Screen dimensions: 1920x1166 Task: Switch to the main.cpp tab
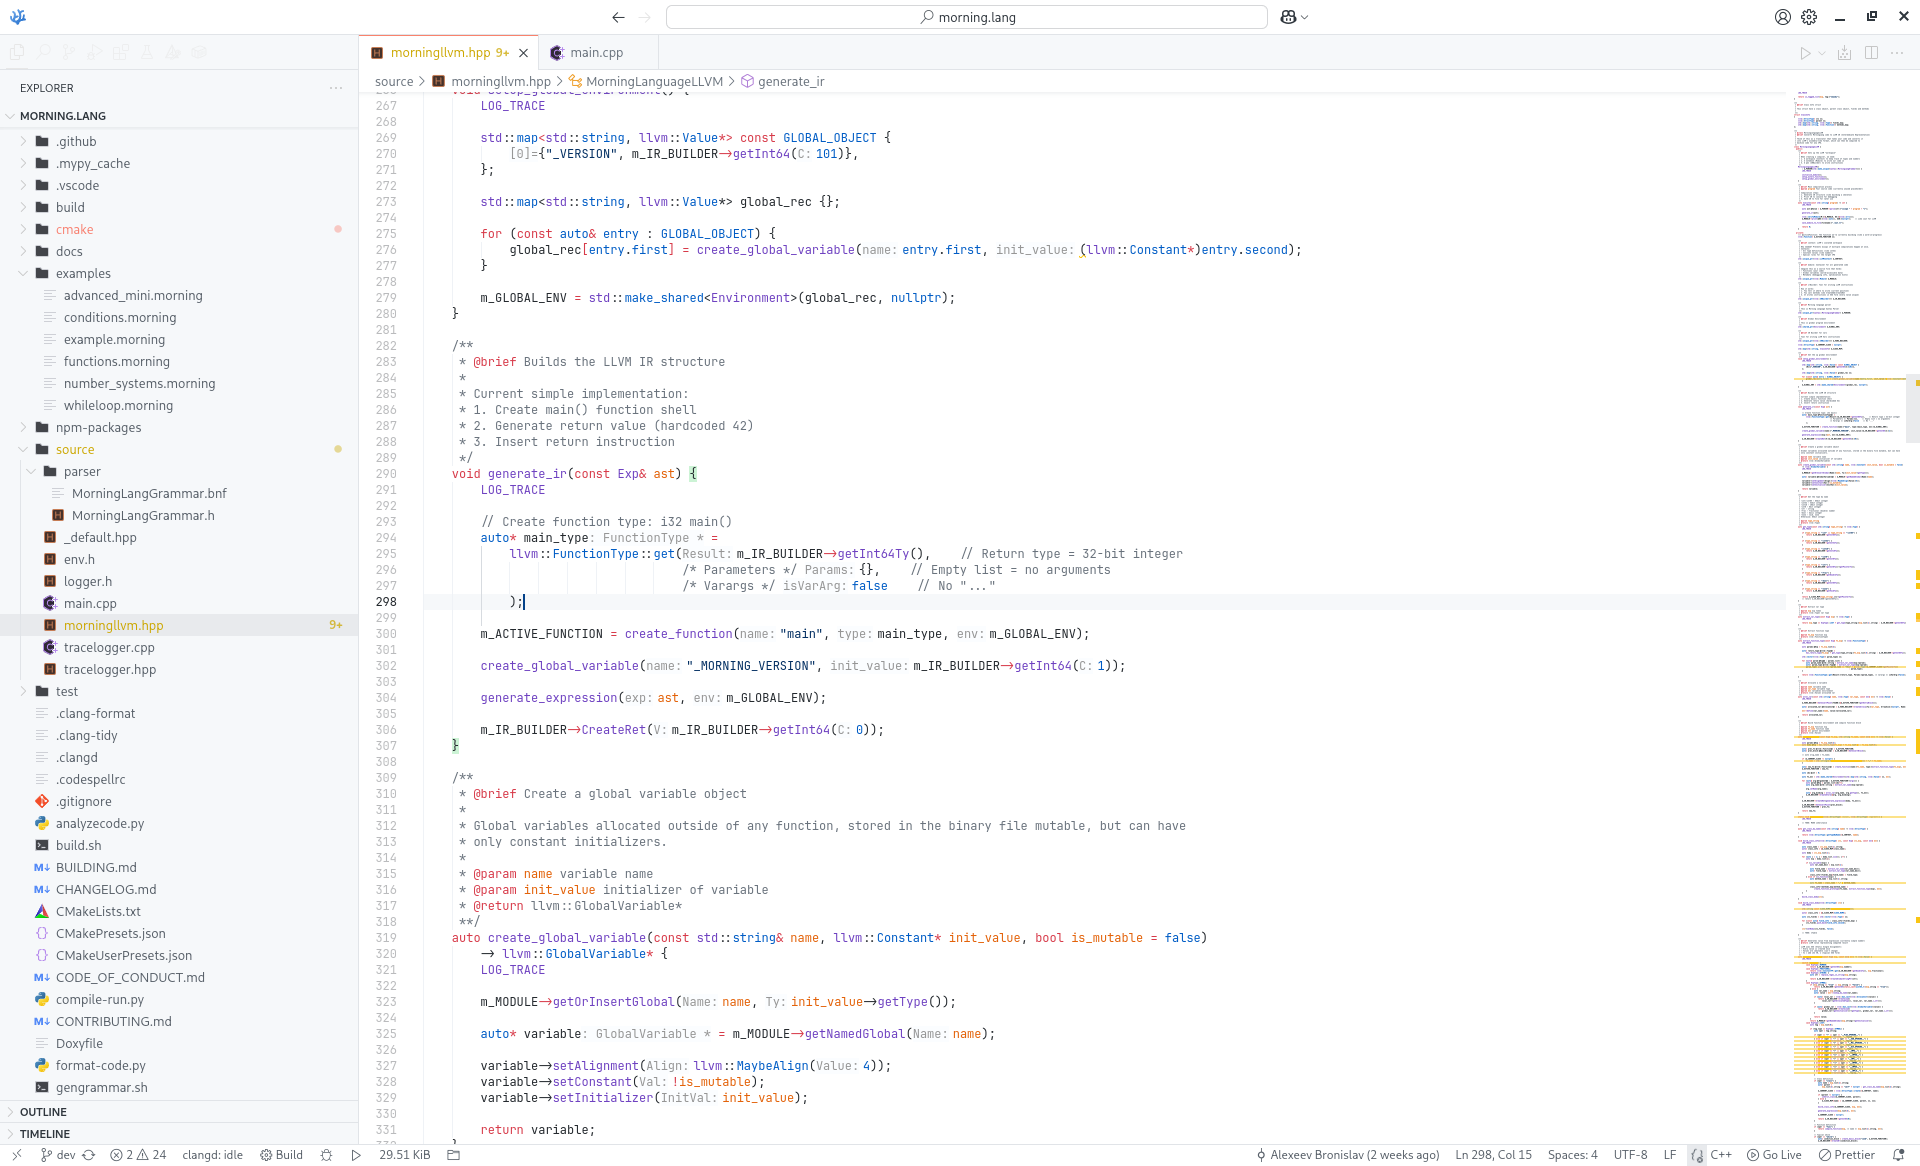click(x=596, y=53)
